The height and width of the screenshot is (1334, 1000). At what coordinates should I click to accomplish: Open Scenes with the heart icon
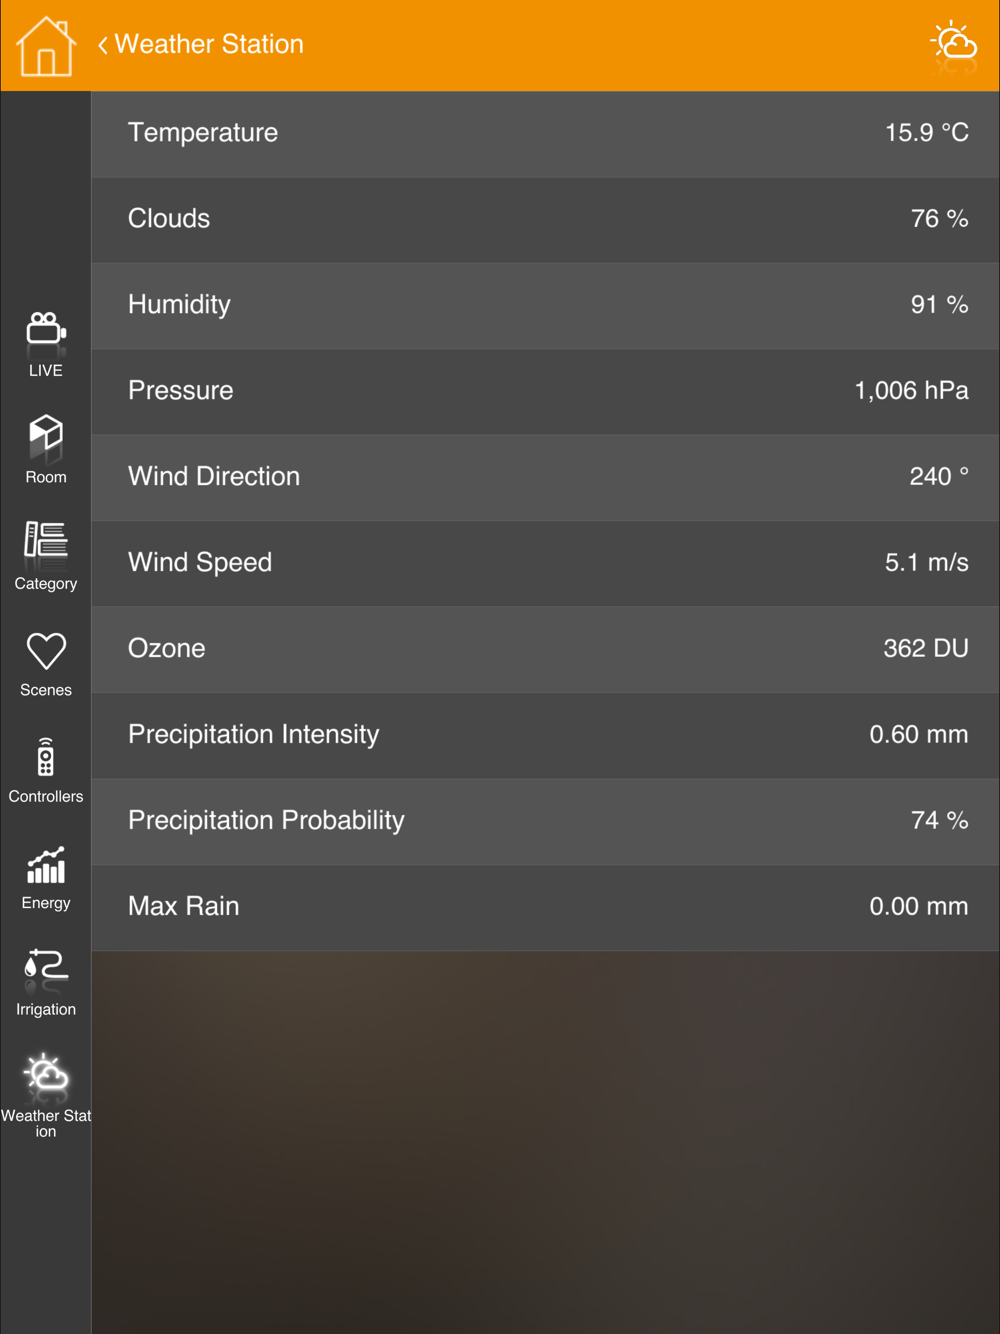click(46, 663)
